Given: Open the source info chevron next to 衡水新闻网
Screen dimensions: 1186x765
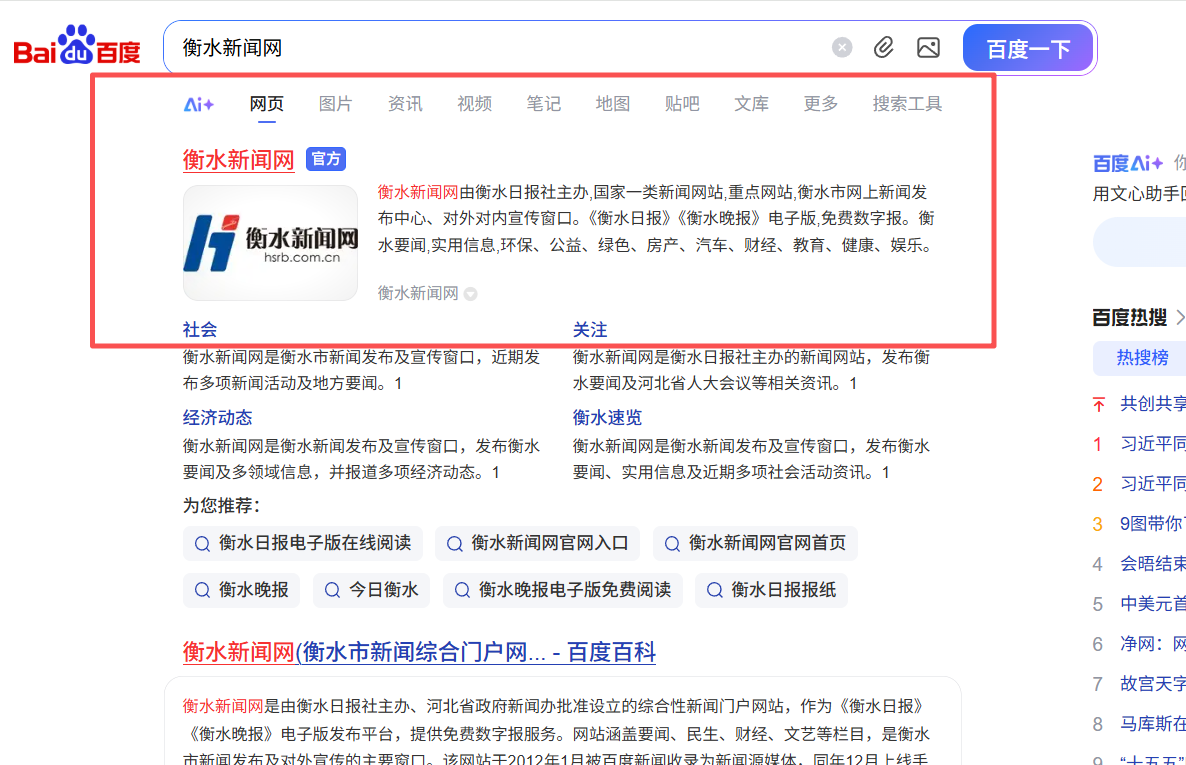Looking at the screenshot, I should pos(470,293).
